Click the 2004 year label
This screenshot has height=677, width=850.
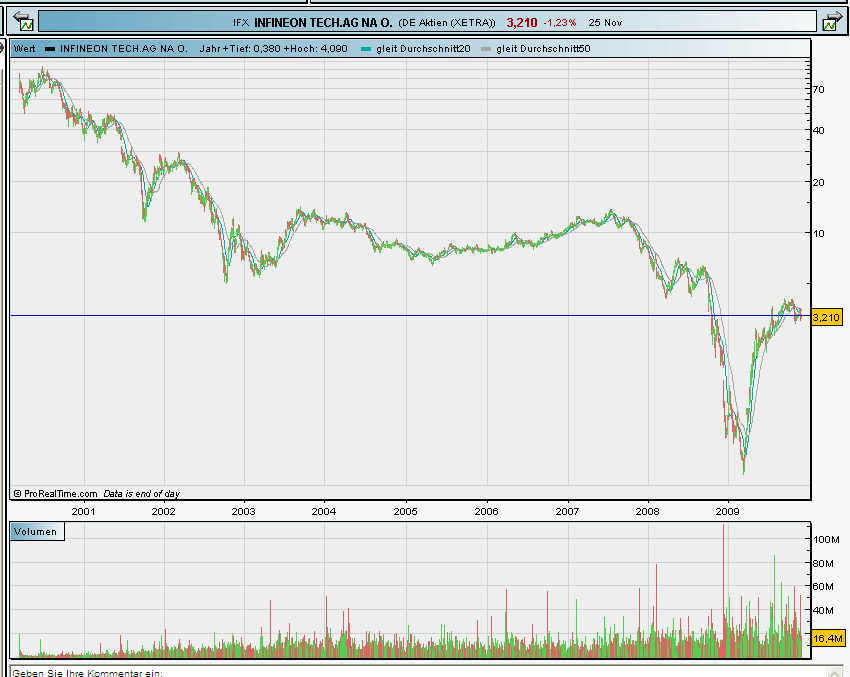point(324,512)
